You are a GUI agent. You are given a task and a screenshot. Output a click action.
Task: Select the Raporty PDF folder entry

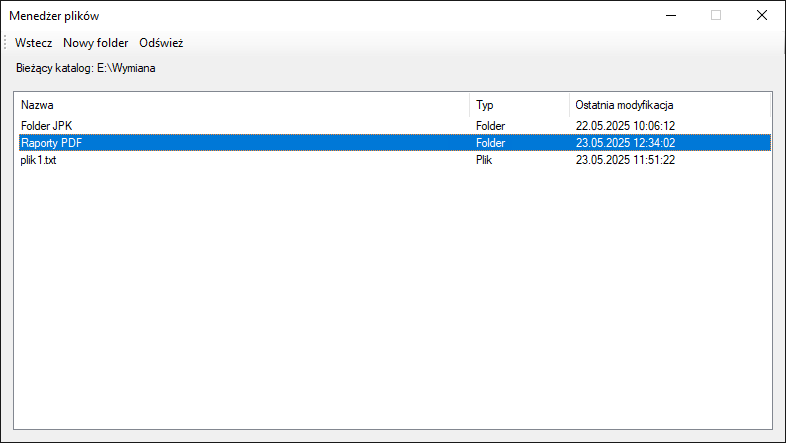395,143
